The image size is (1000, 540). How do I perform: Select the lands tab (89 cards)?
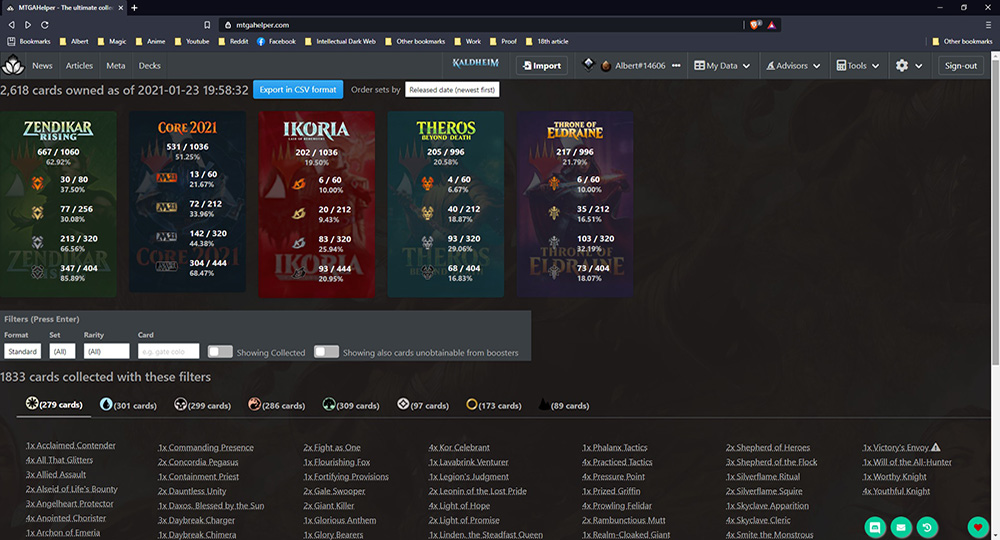564,405
